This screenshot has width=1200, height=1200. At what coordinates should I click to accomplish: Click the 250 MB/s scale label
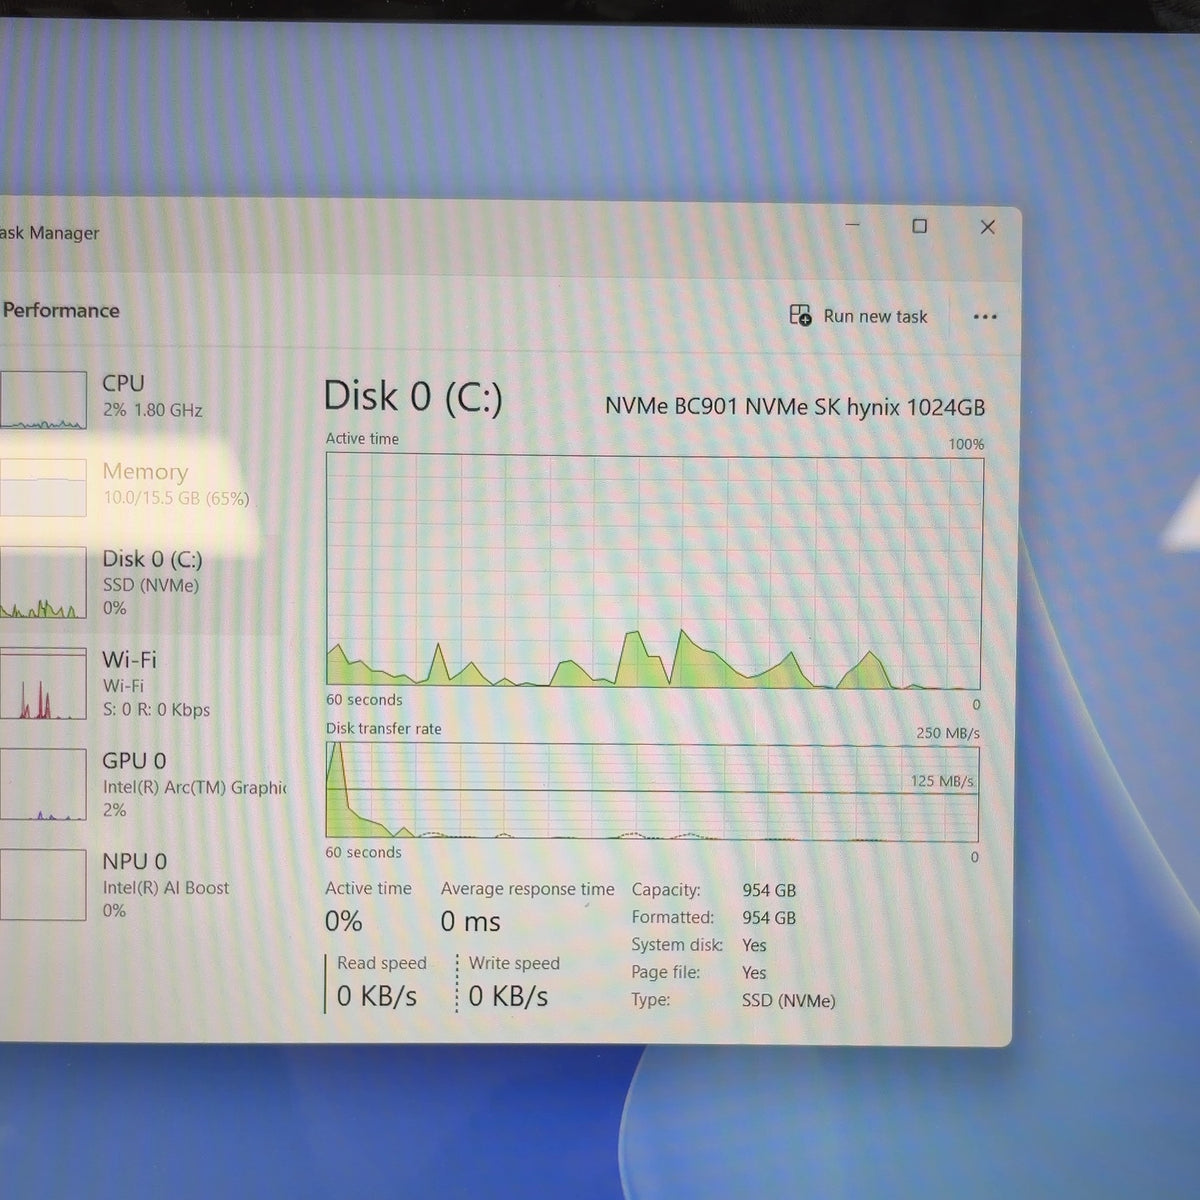[x=948, y=733]
